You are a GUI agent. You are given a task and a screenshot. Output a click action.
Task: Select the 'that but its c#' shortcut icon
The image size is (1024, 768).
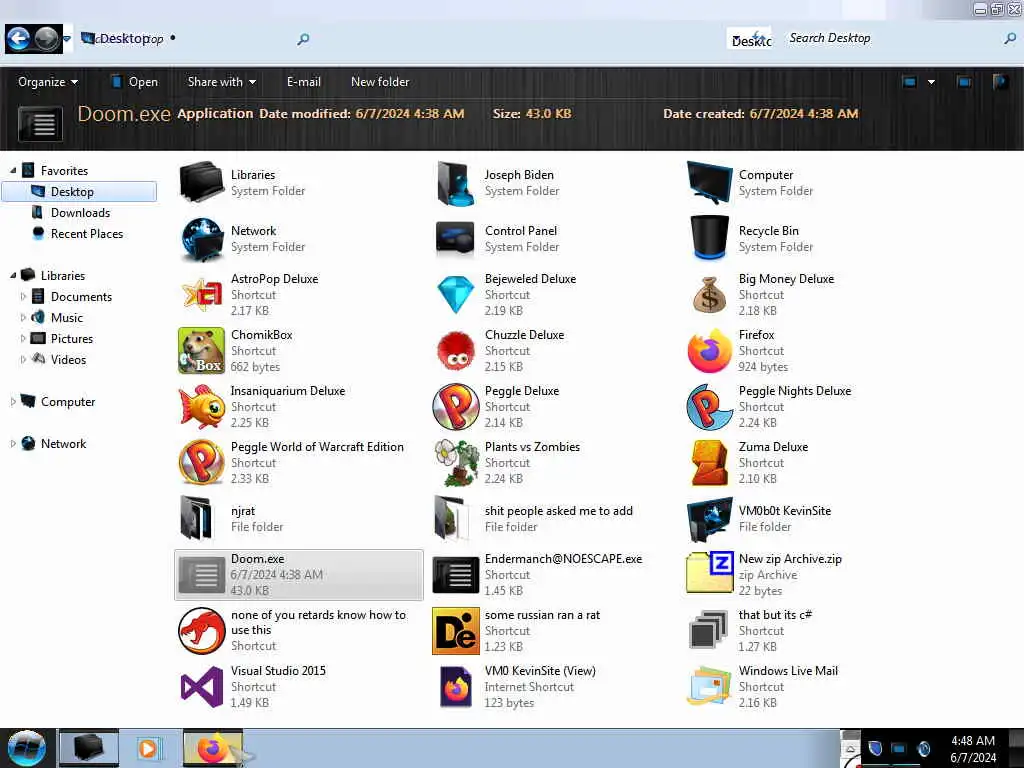709,630
